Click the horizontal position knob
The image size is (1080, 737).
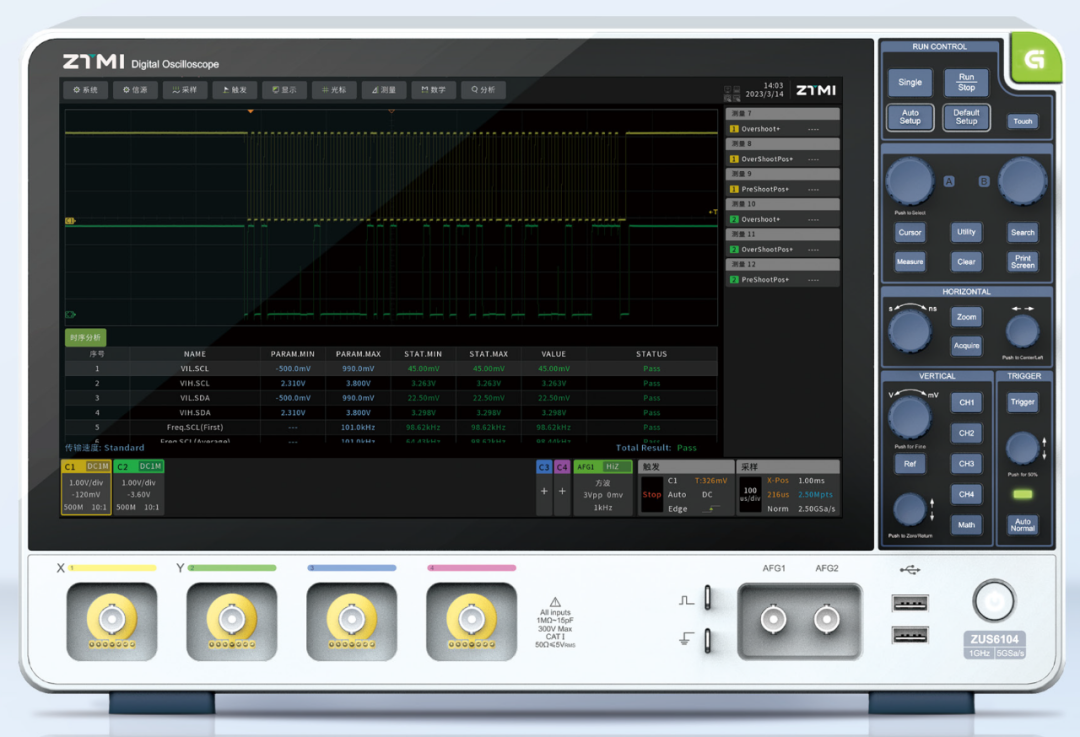[1022, 332]
